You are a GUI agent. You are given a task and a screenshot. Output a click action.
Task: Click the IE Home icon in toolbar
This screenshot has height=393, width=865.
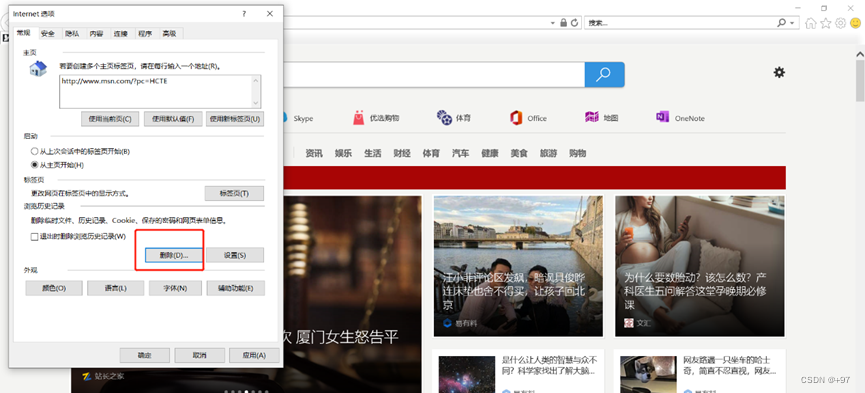[810, 23]
